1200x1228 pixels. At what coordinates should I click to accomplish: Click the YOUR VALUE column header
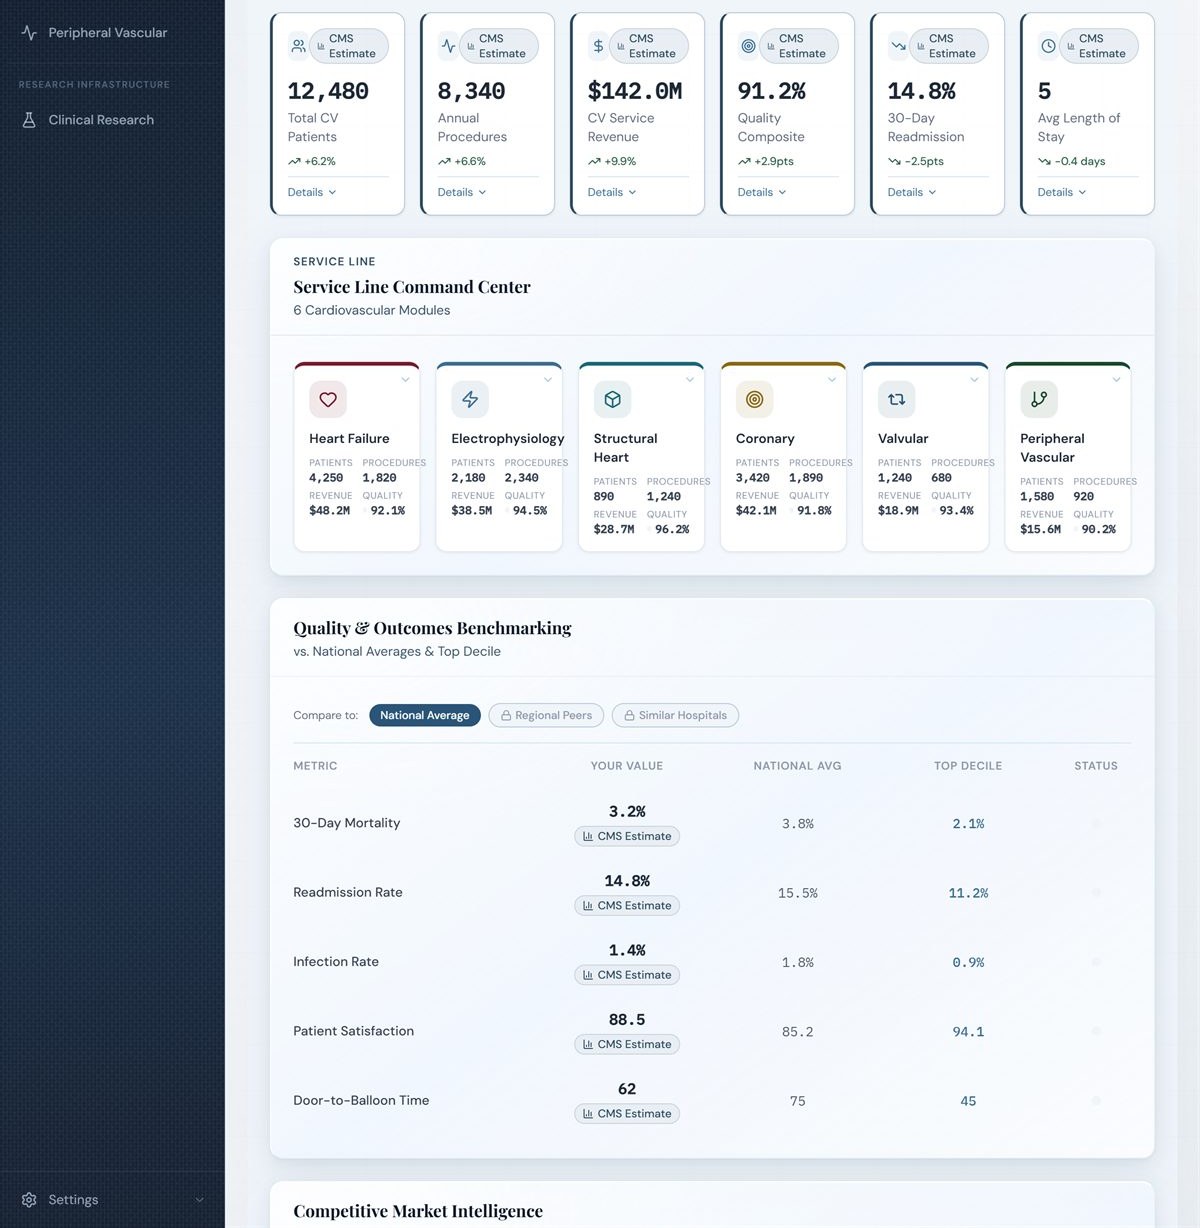[627, 766]
